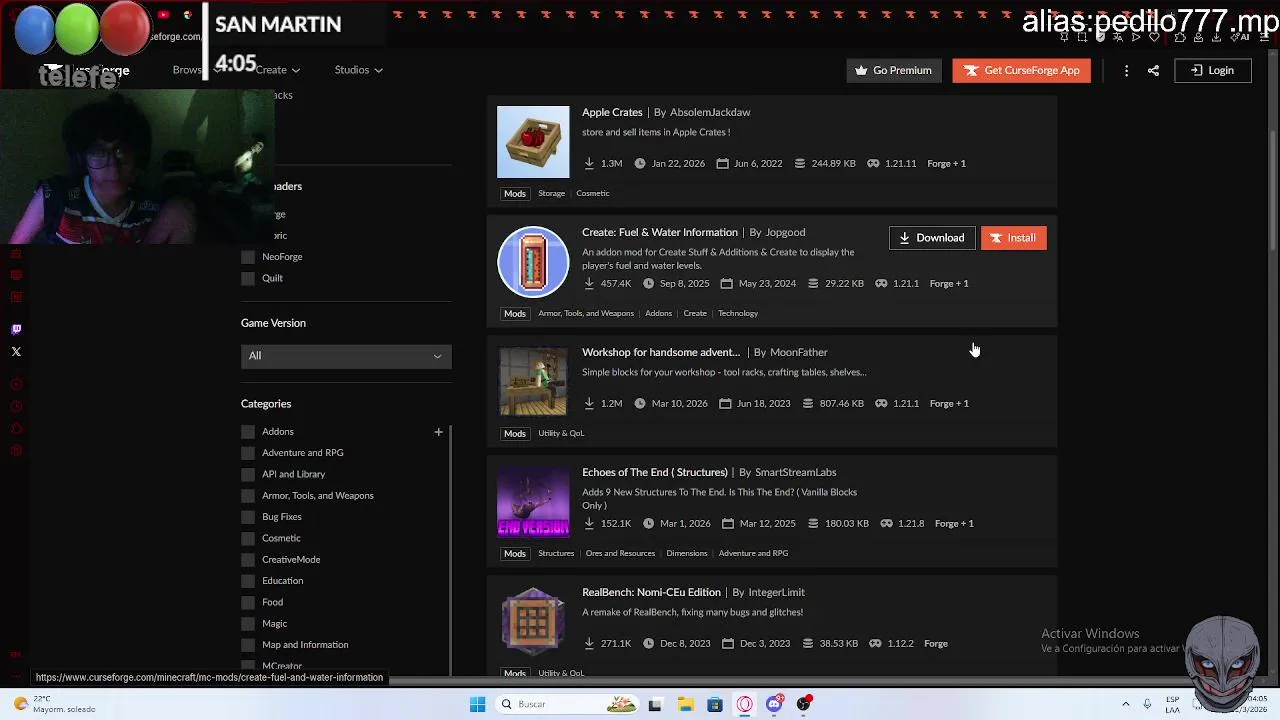
Task: Click the Utility & QoL tag under Workshop
Action: coord(561,433)
